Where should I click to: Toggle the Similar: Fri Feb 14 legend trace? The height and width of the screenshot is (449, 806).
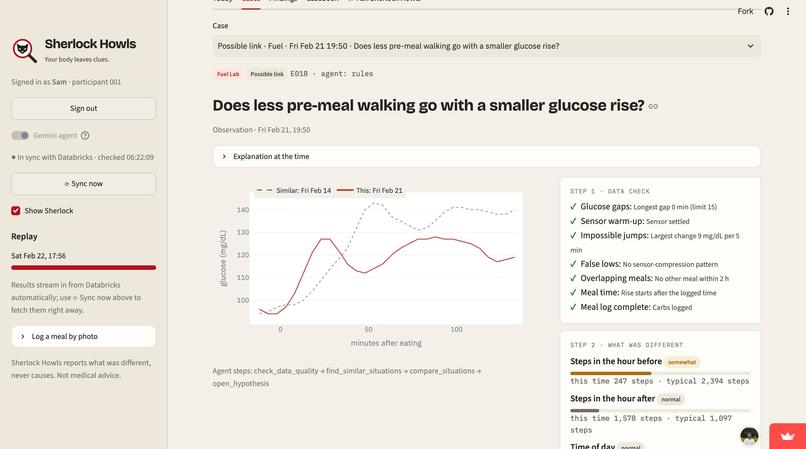click(x=294, y=190)
